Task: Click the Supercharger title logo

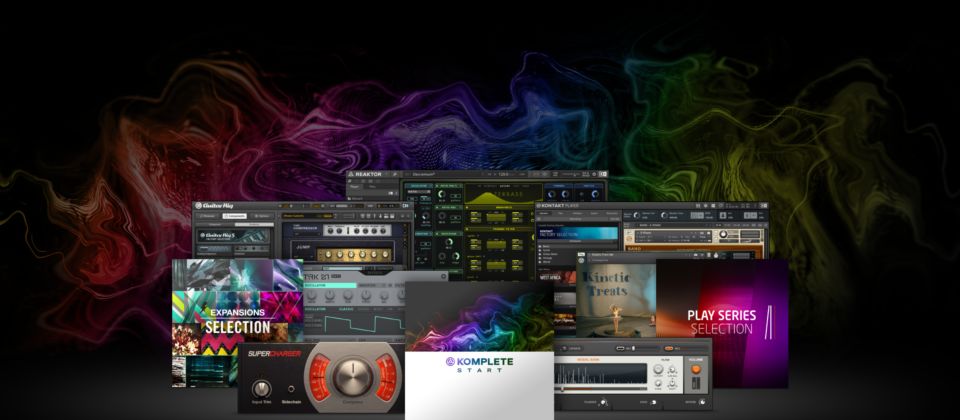Action: click(274, 353)
